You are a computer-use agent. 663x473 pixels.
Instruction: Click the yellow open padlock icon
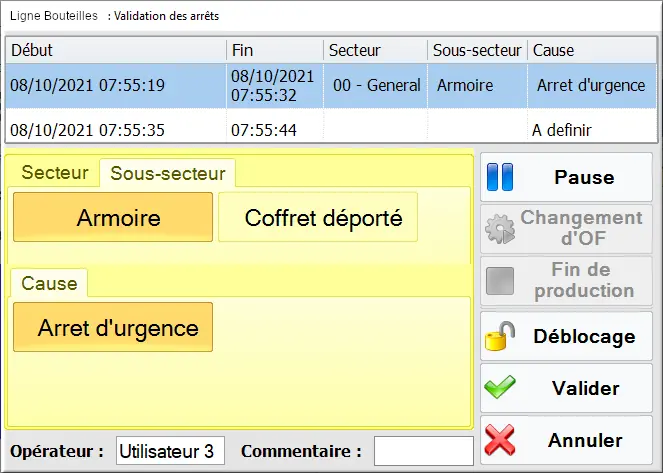499,336
